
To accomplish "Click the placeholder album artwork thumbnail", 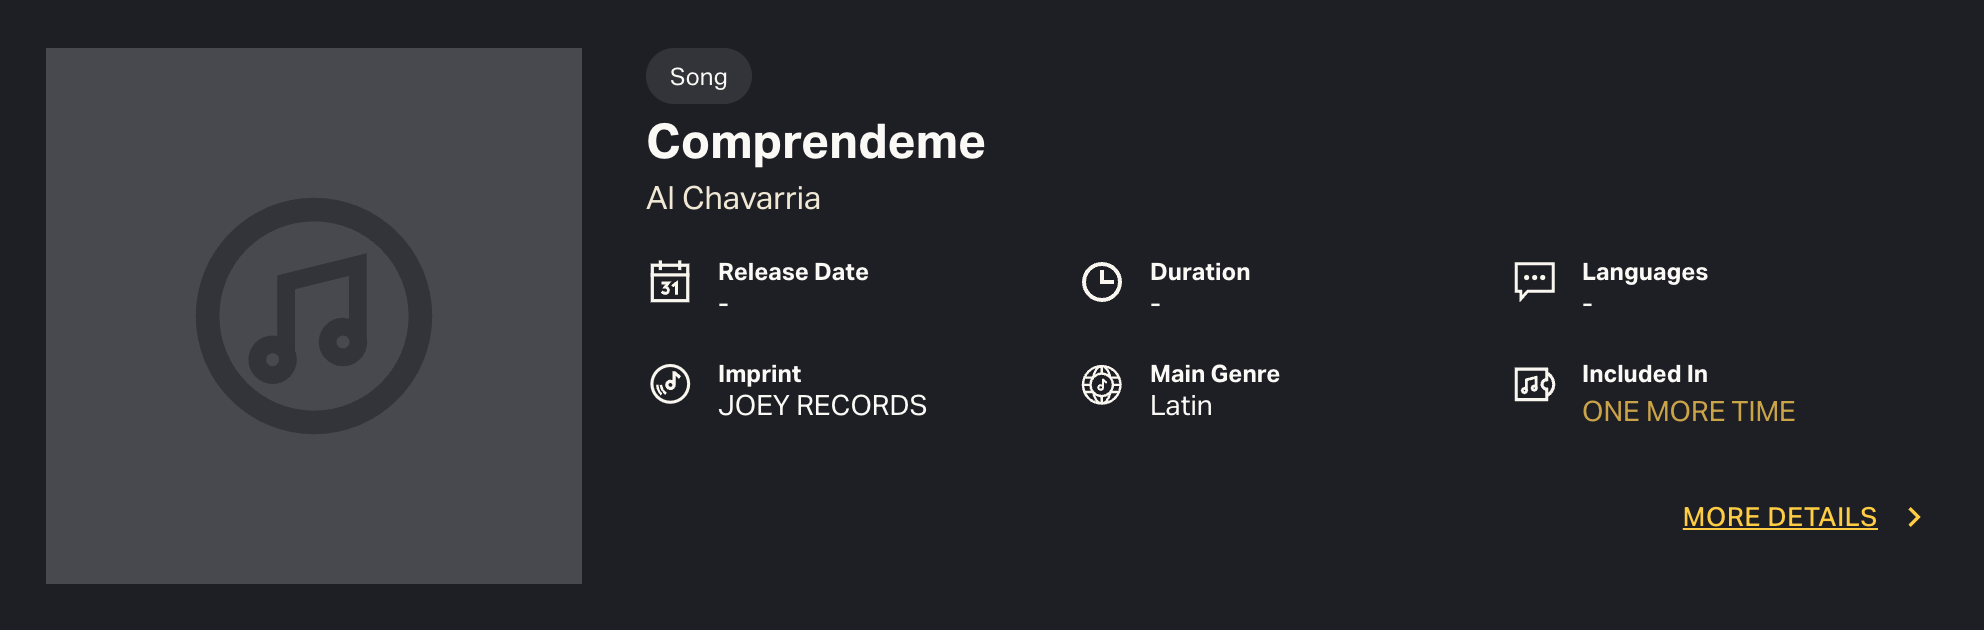I will [x=314, y=316].
